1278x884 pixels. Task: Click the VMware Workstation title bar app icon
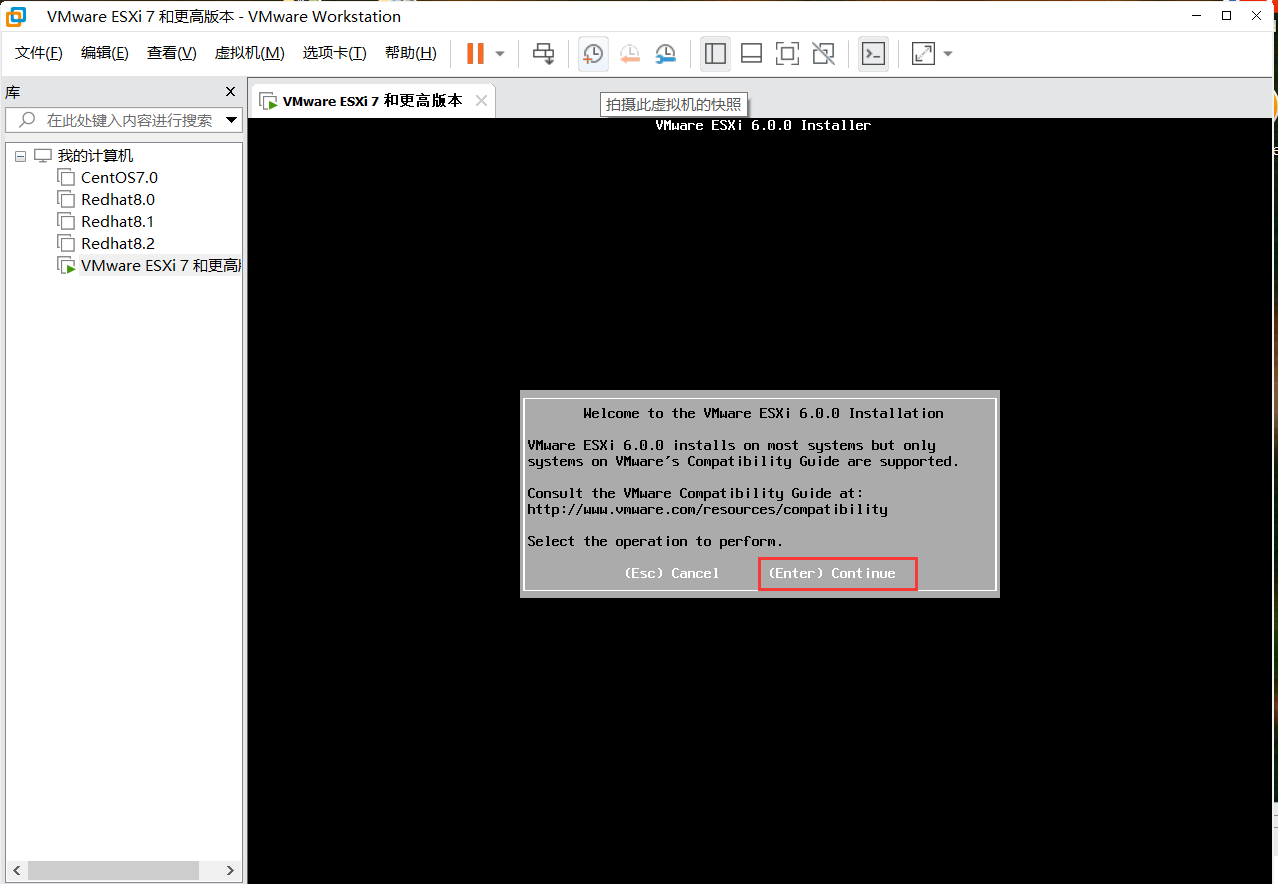pyautogui.click(x=16, y=16)
